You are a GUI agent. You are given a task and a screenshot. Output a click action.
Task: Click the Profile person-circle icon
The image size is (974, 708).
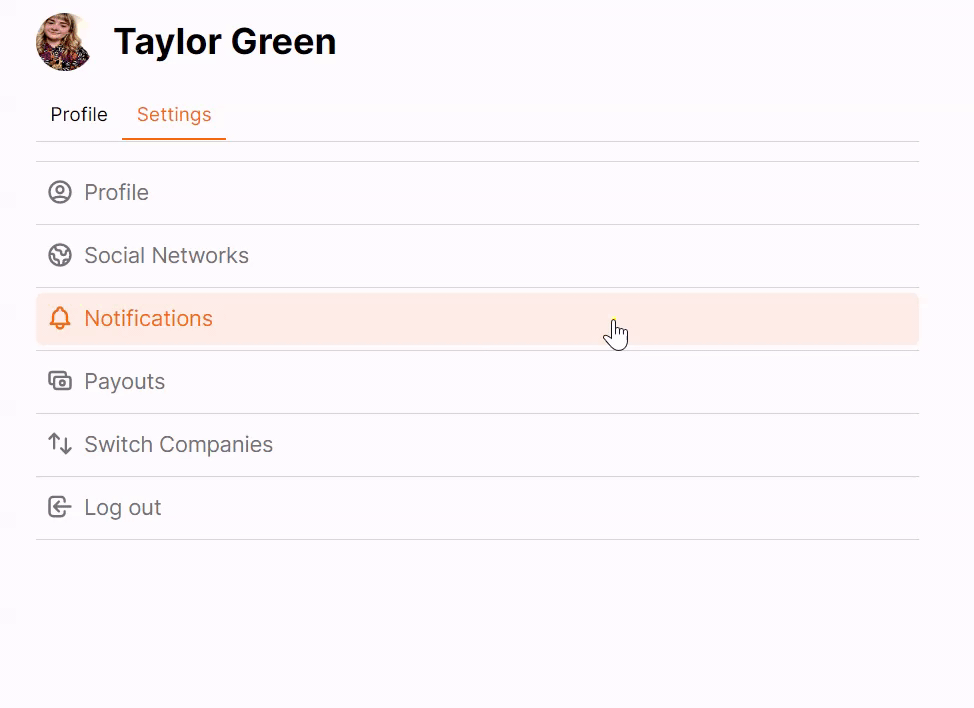coord(60,193)
